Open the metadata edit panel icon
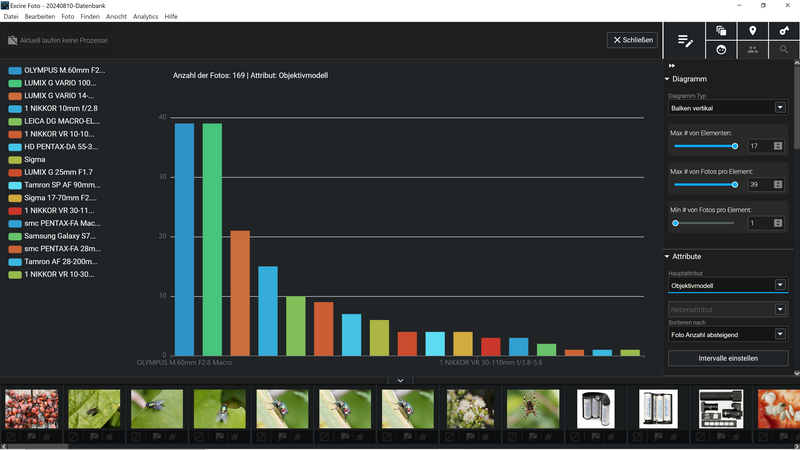 [685, 40]
